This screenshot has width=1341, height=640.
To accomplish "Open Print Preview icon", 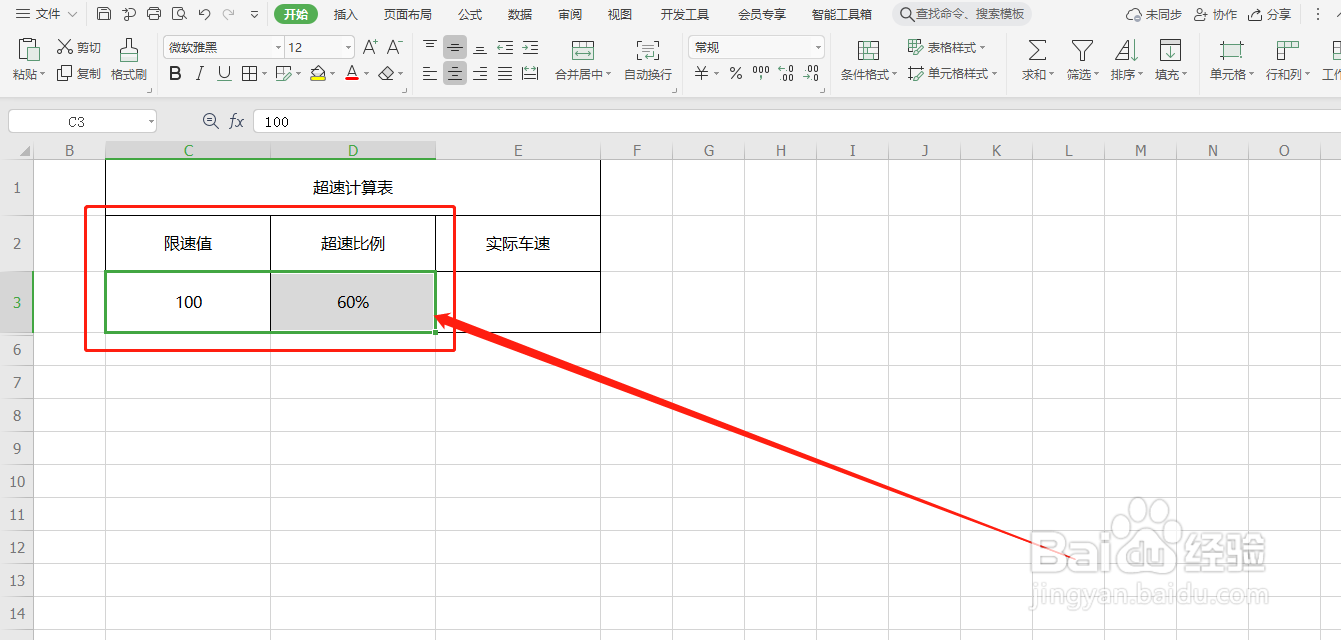I will 179,14.
